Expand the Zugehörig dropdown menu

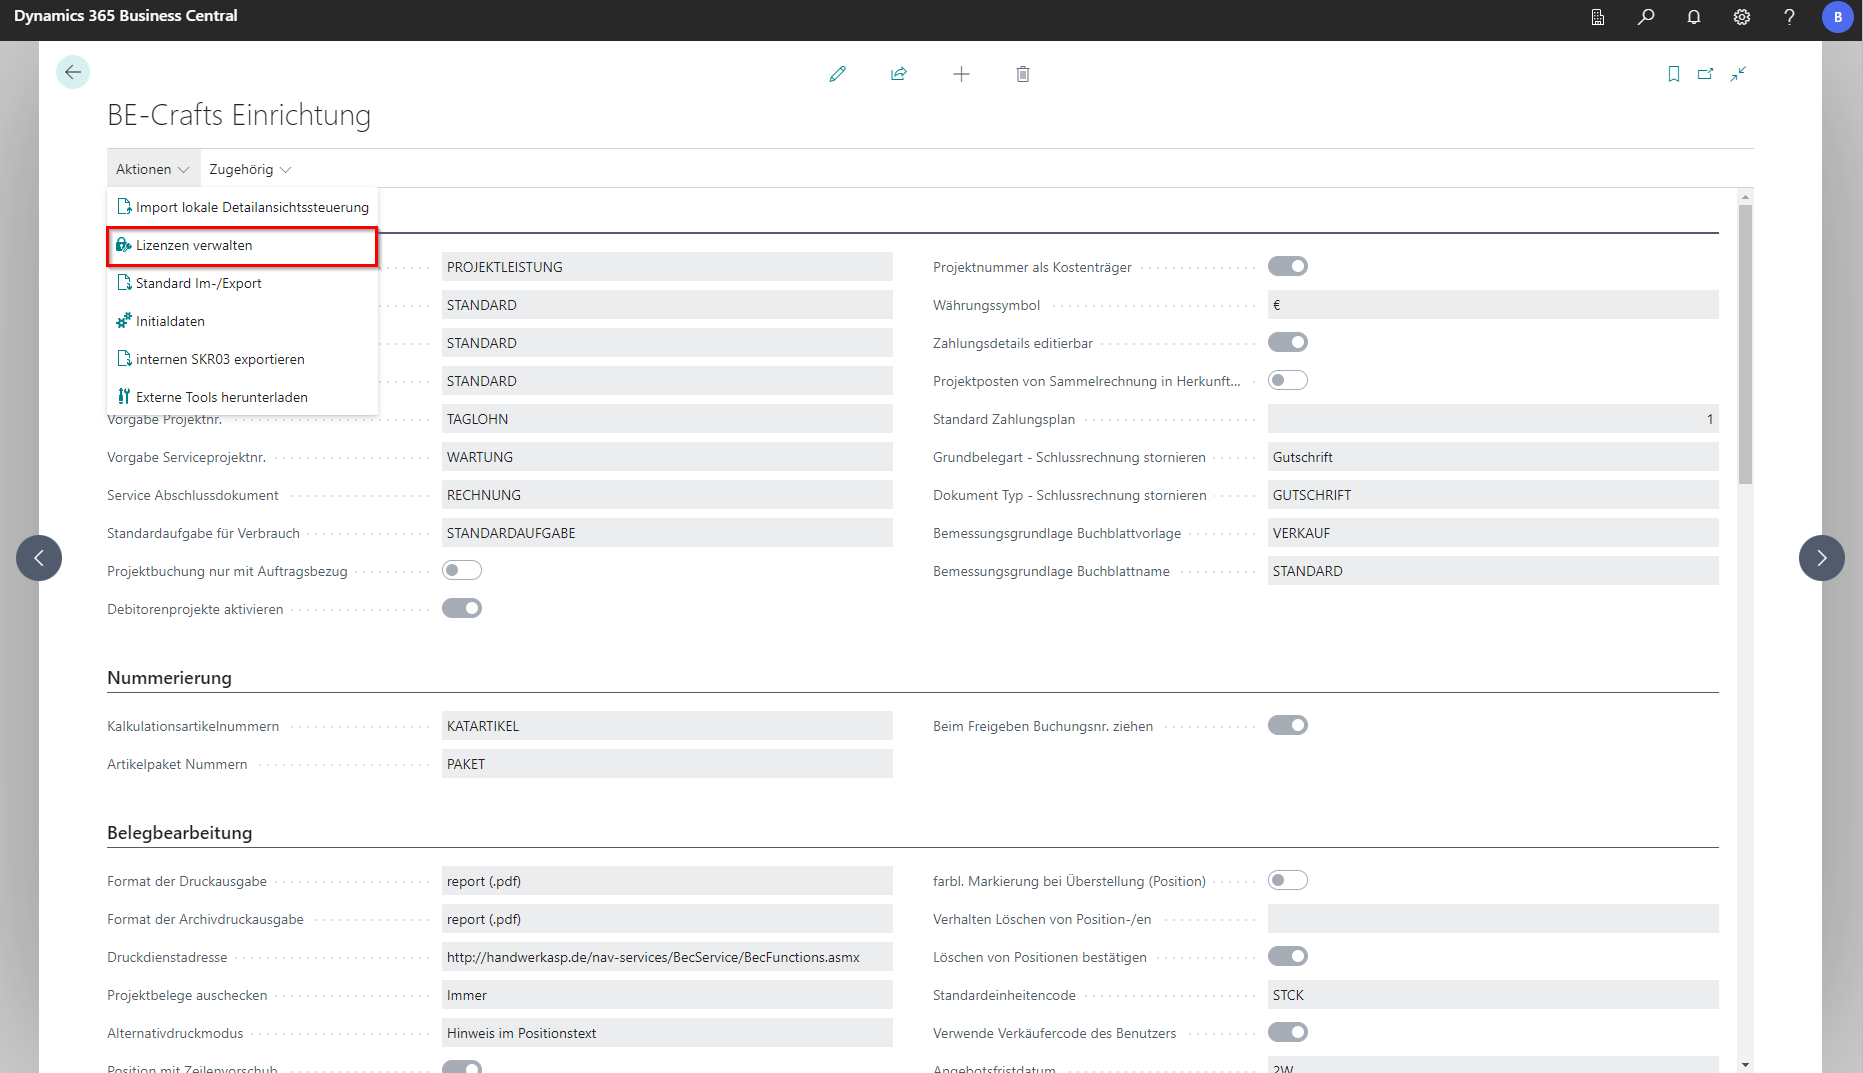250,169
